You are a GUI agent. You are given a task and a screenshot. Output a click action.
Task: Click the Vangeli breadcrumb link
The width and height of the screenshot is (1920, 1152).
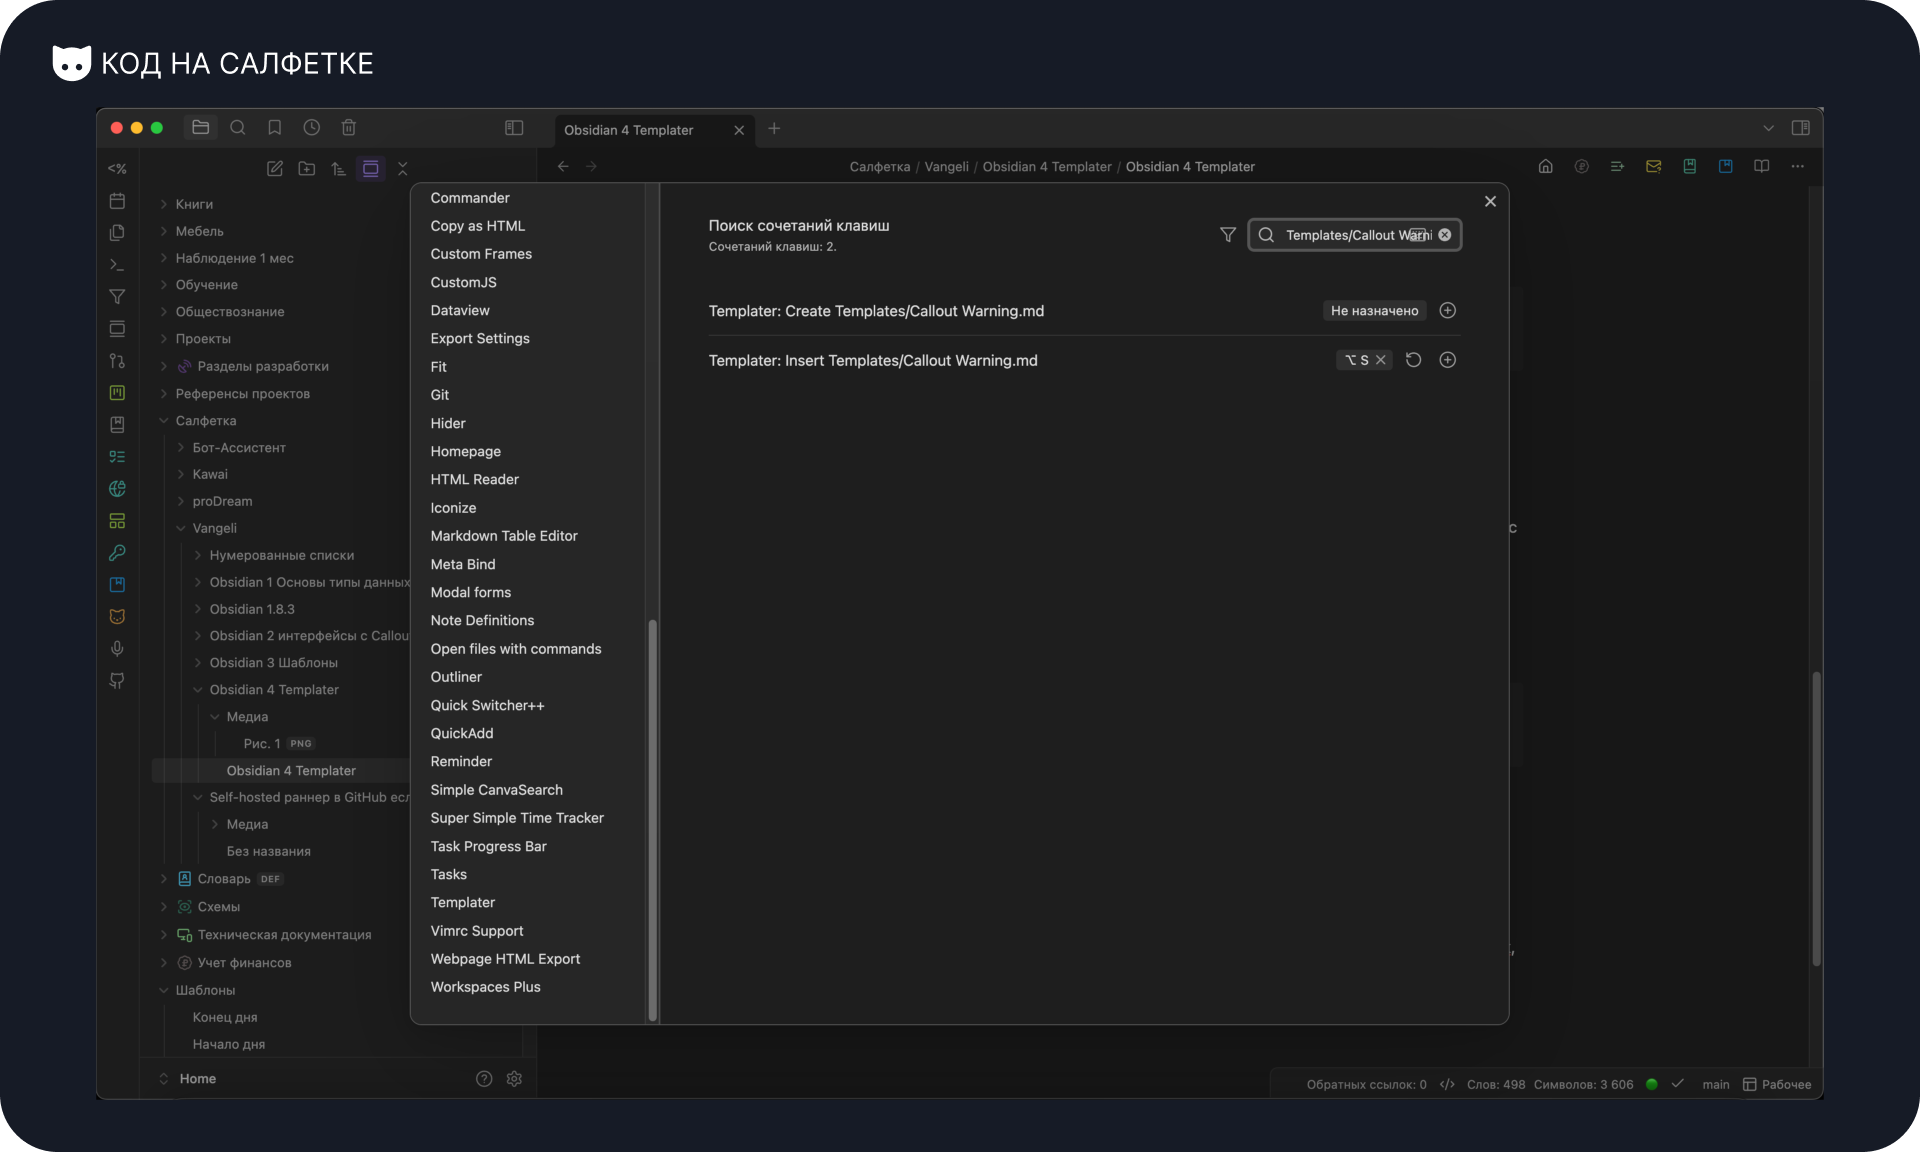point(946,167)
